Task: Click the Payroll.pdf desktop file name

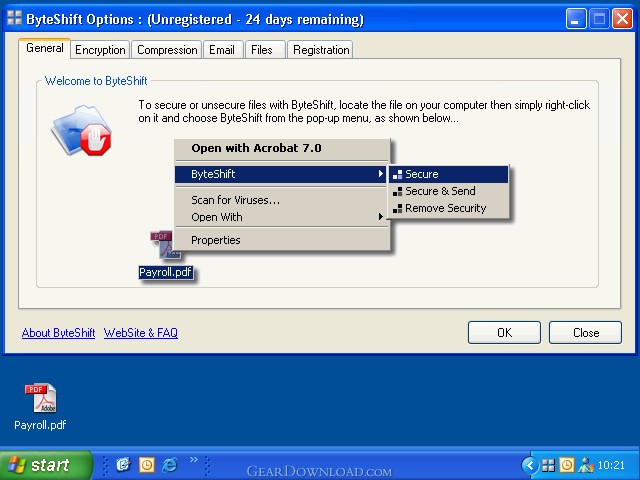Action: (x=40, y=425)
